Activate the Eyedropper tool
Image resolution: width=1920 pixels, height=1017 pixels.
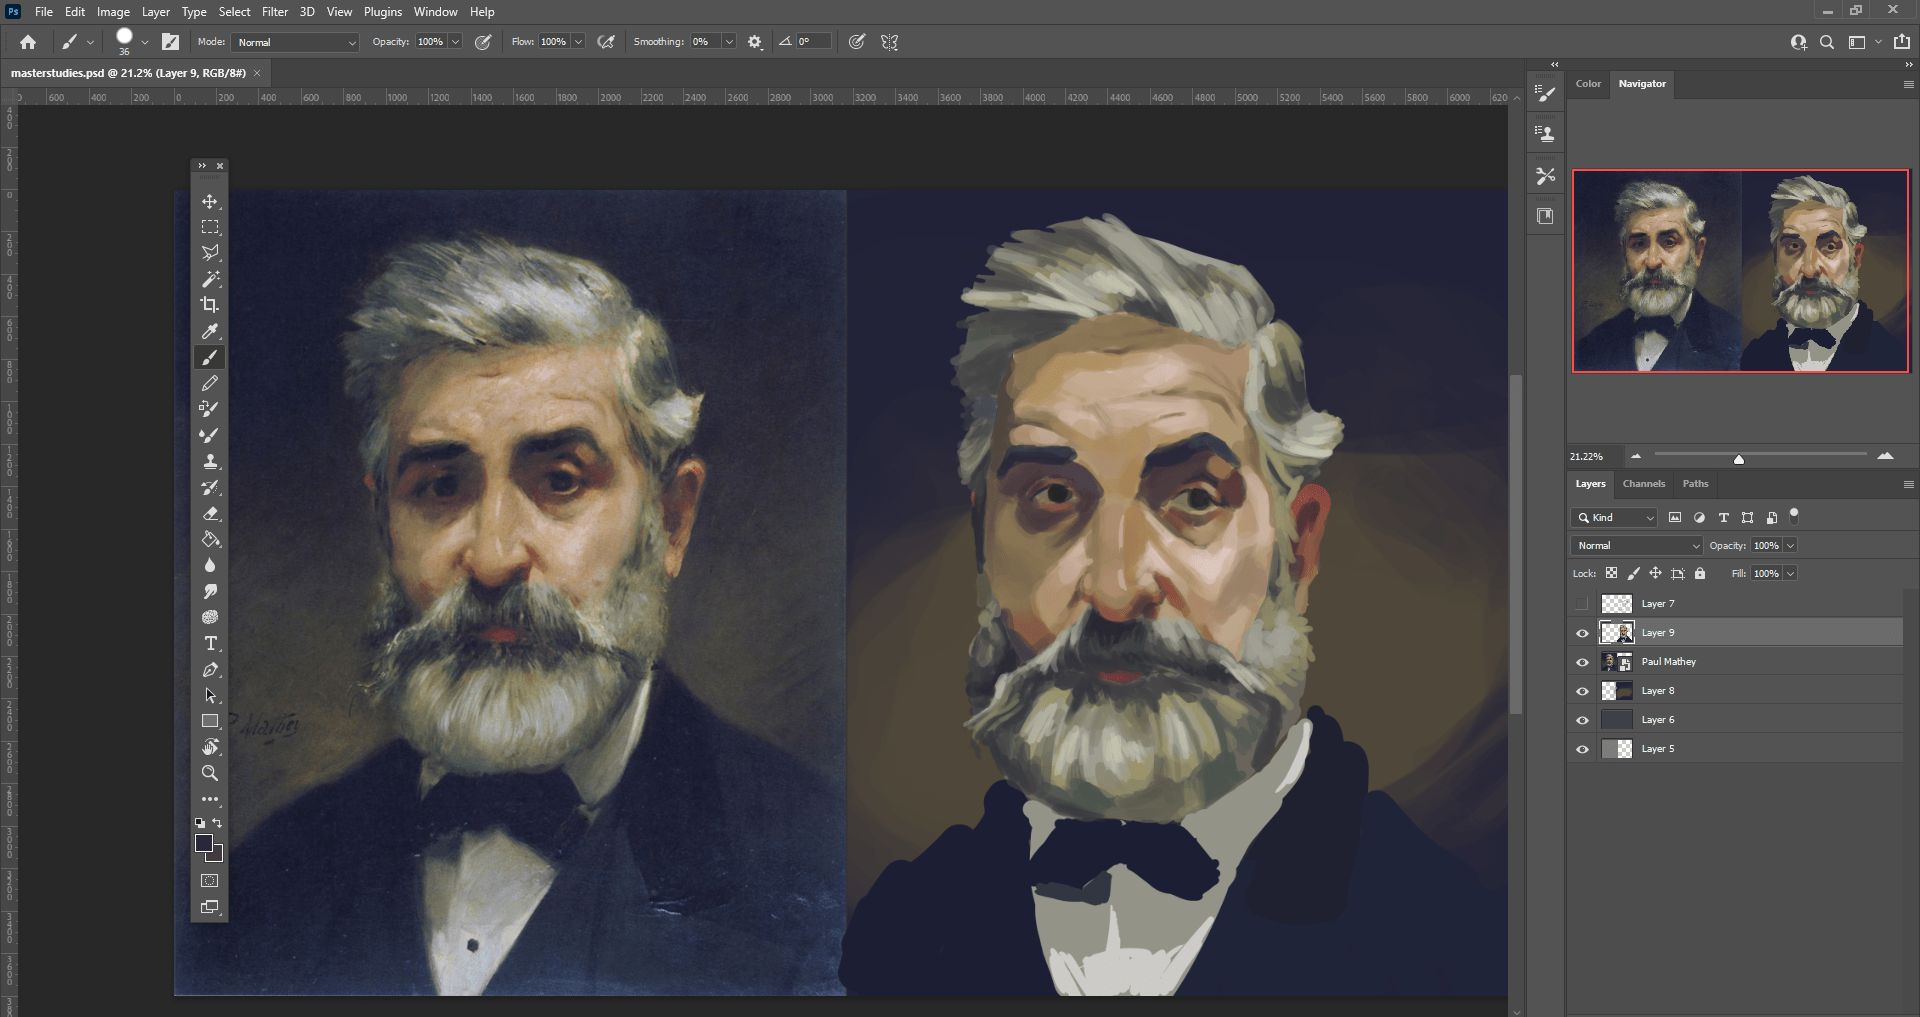tap(210, 331)
